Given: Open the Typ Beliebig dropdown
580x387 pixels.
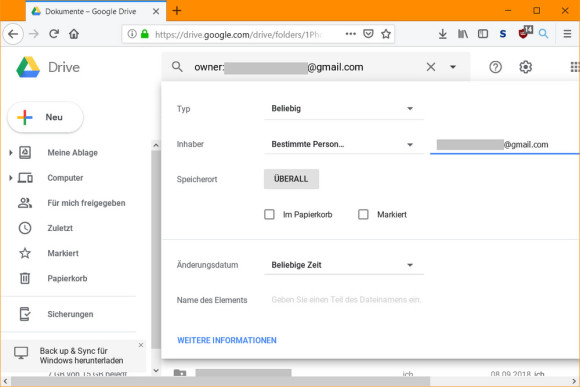Looking at the screenshot, I should [x=344, y=109].
